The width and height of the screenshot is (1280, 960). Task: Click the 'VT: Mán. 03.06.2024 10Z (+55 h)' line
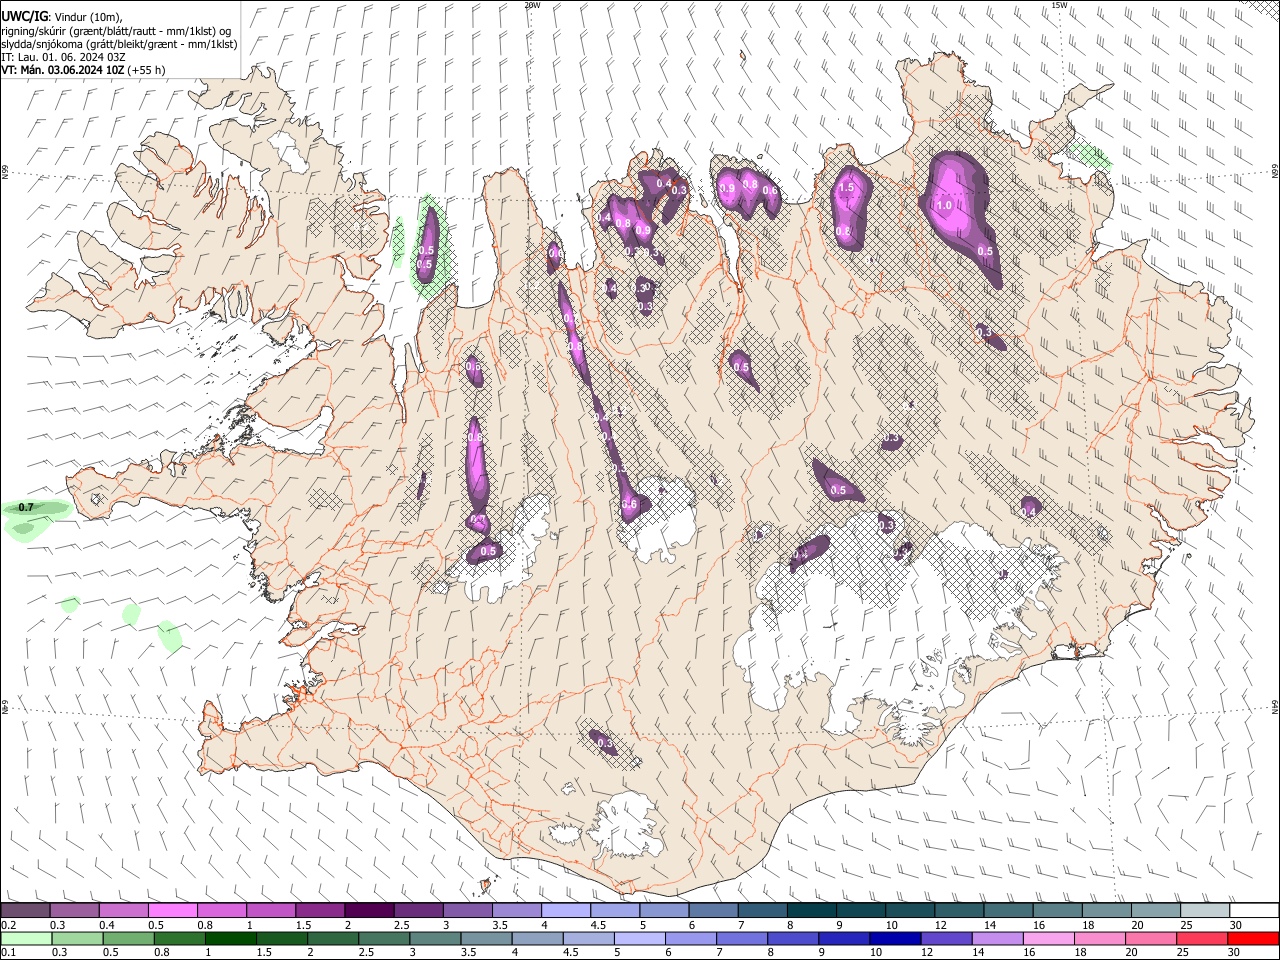83,70
